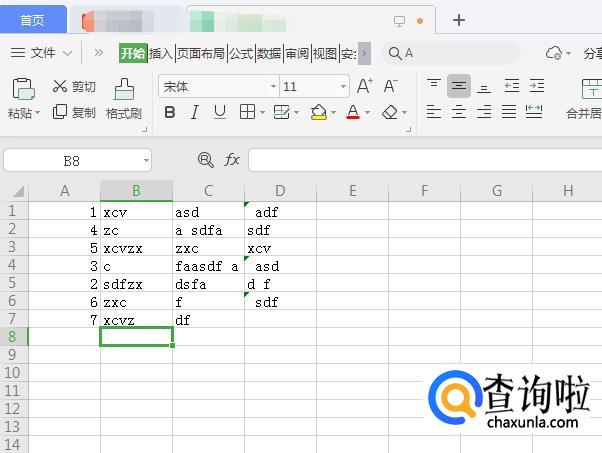602x453 pixels.
Task: Apply the red font color
Action: click(353, 112)
